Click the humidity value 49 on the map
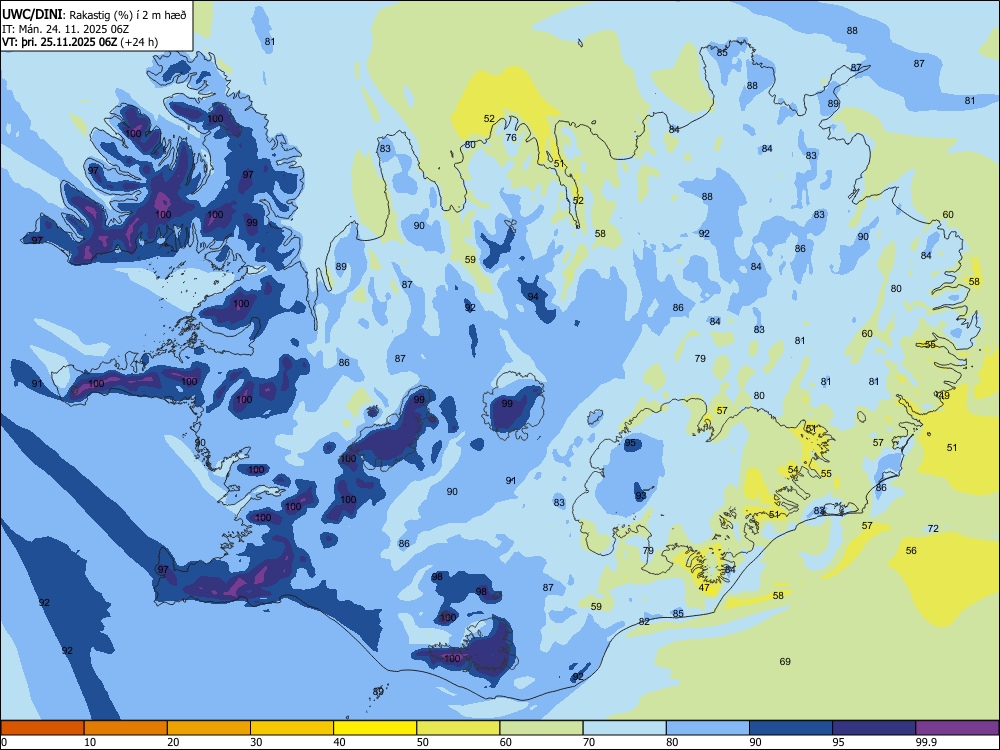Image resolution: width=1000 pixels, height=750 pixels. 944,395
